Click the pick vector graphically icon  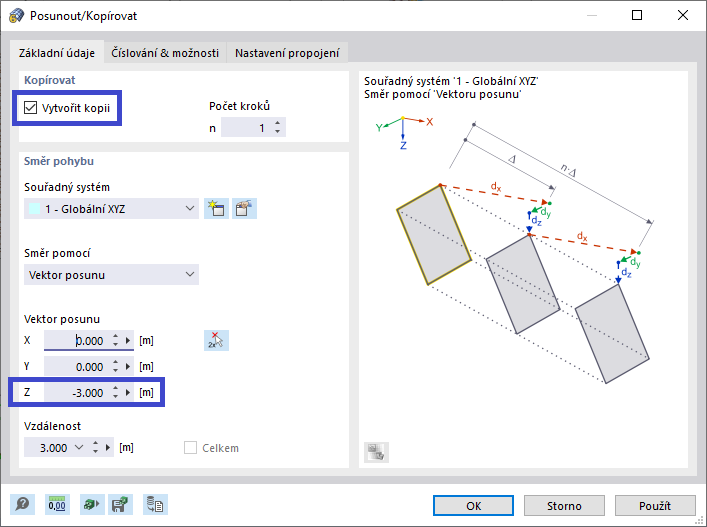coord(216,340)
